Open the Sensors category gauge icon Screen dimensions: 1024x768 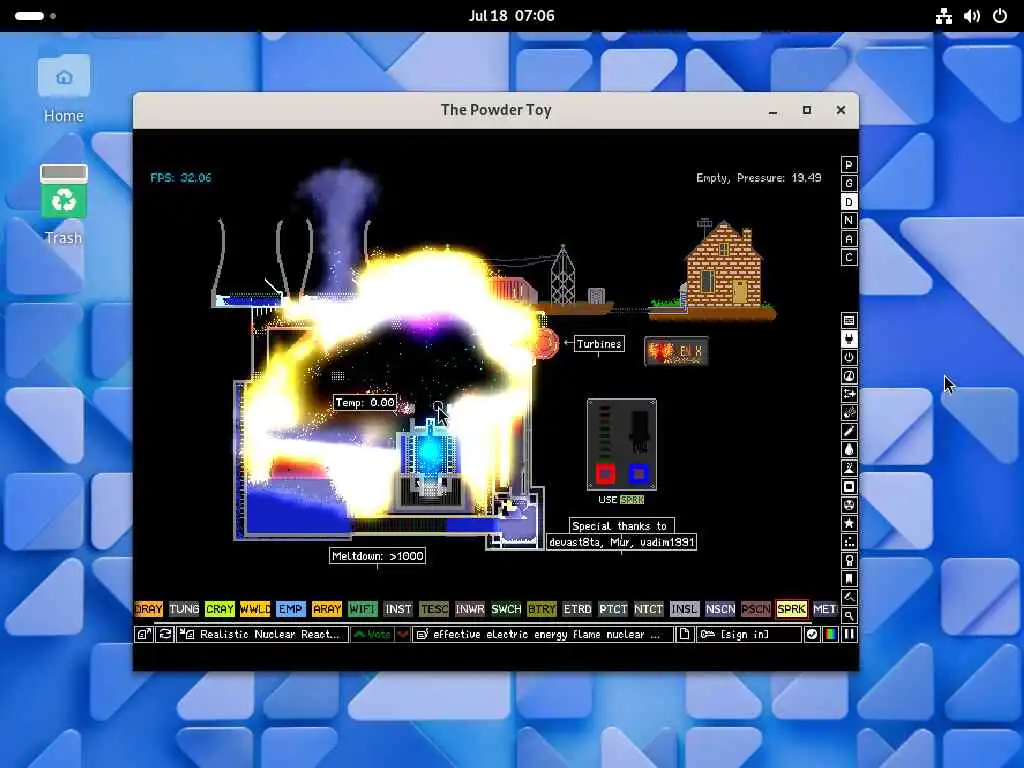(x=849, y=376)
